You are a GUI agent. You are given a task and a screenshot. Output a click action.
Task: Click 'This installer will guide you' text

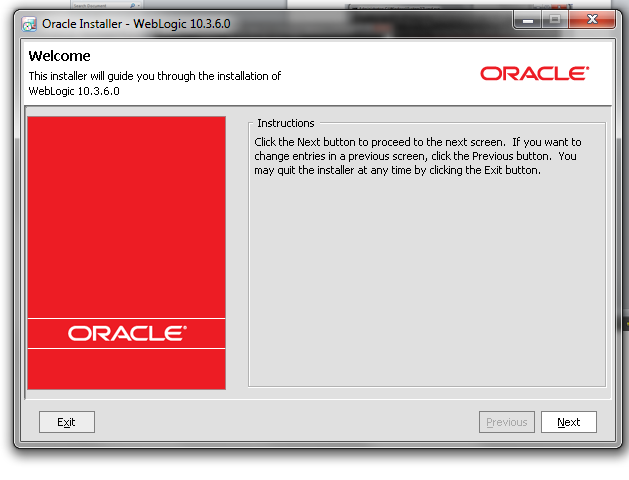pos(154,76)
